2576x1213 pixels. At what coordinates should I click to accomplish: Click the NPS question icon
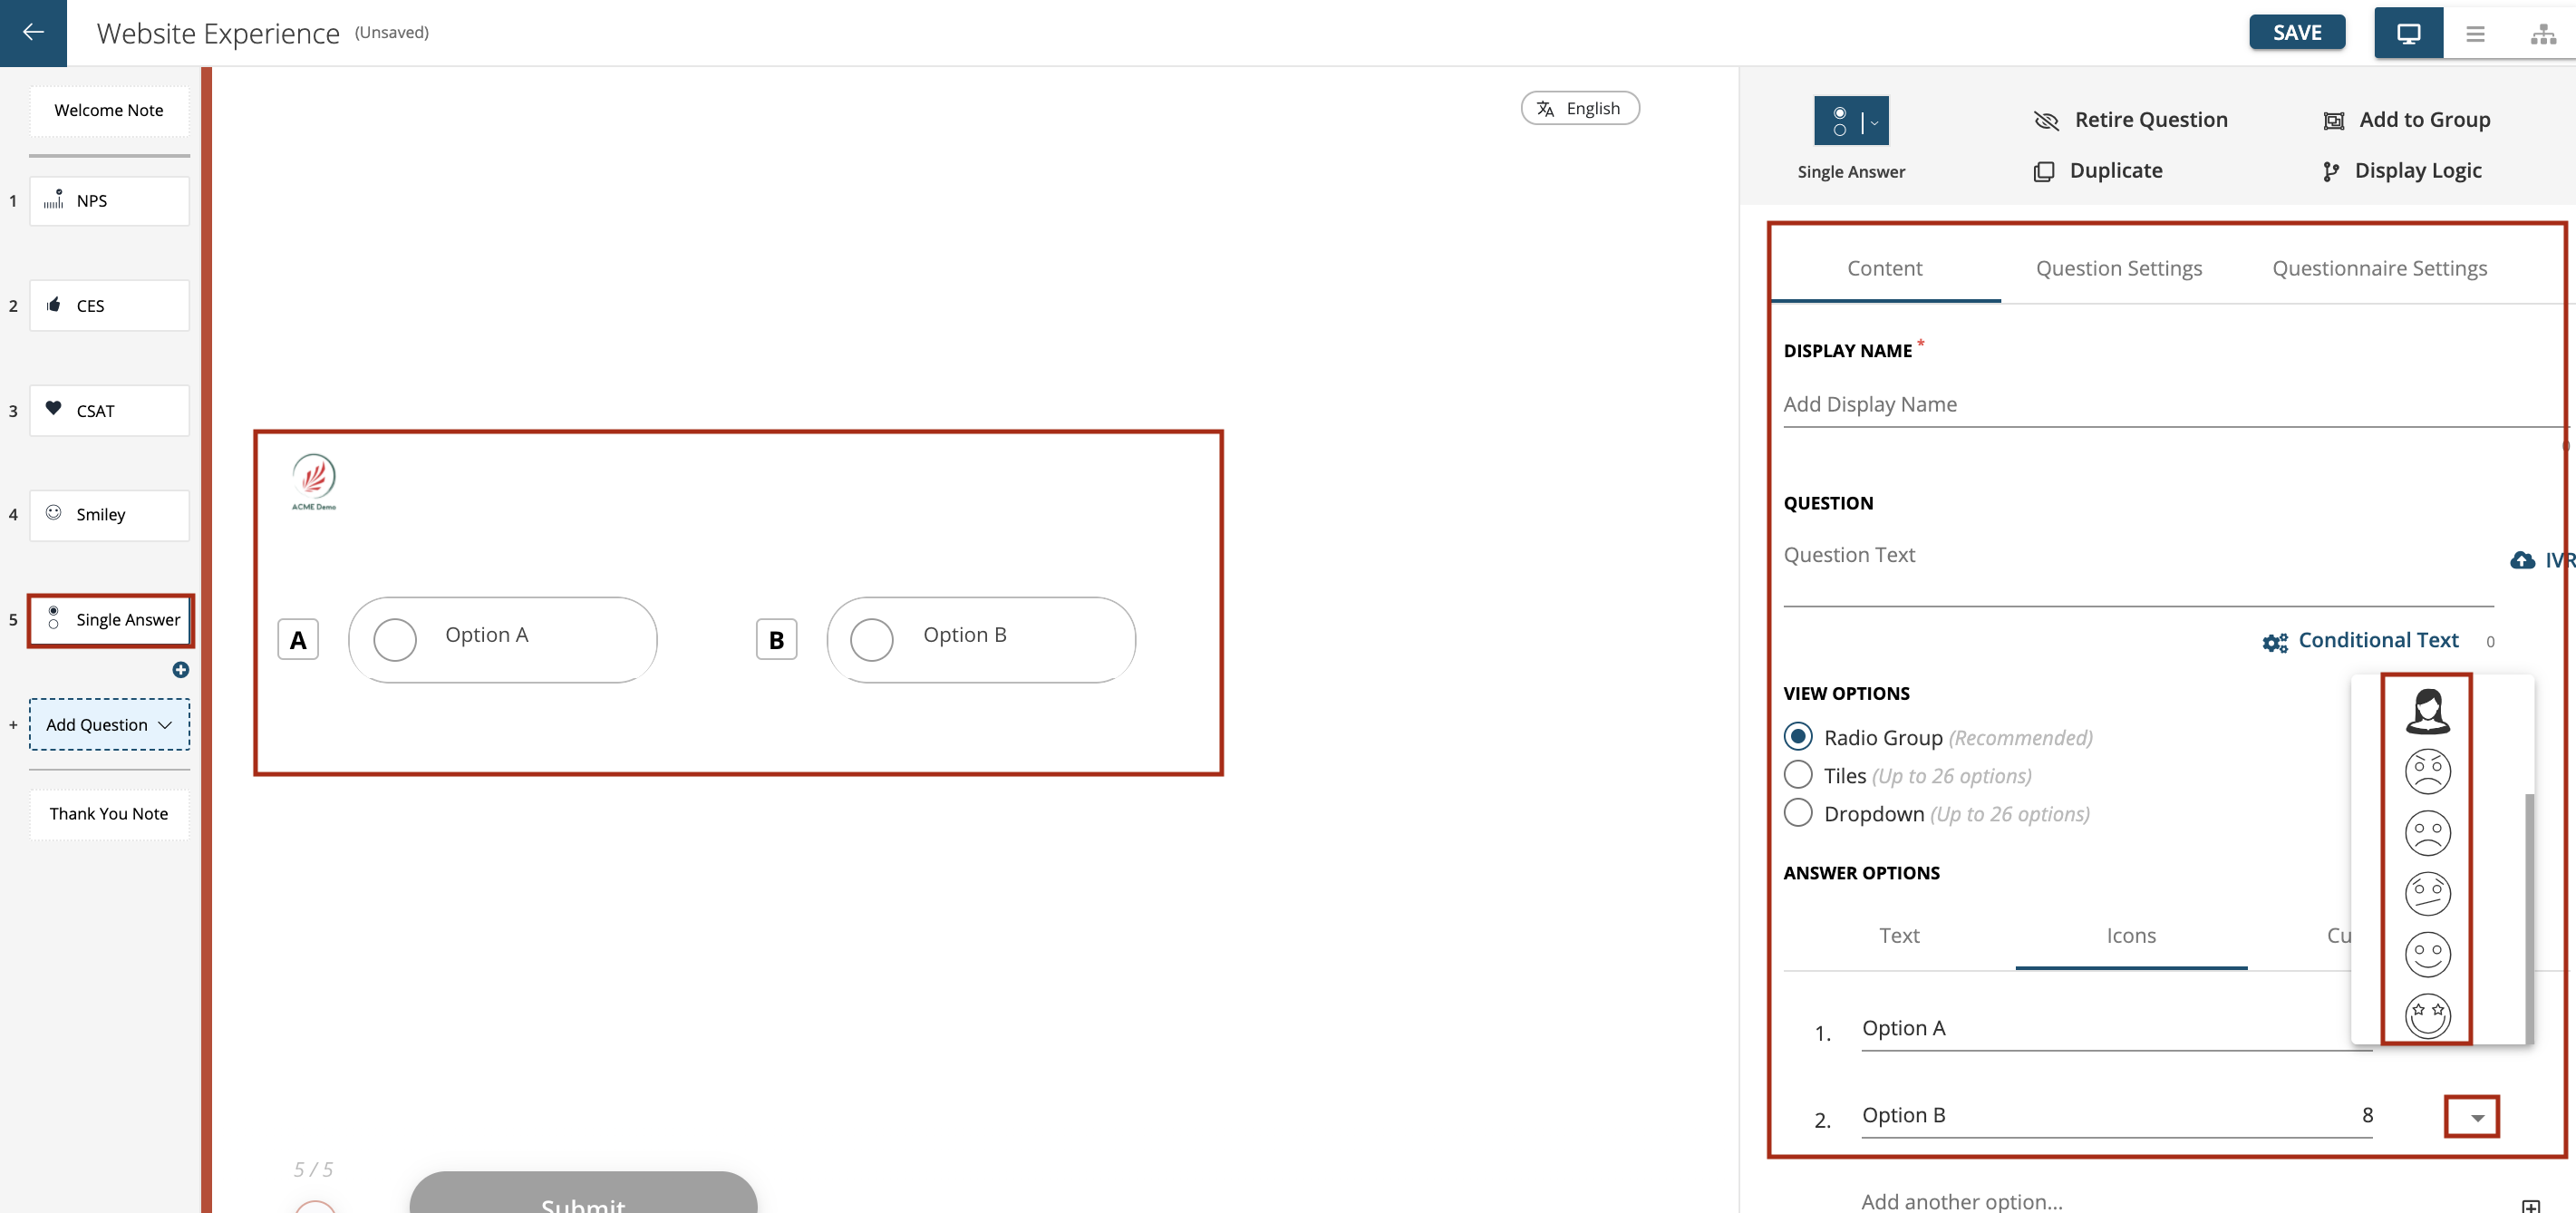[x=54, y=200]
